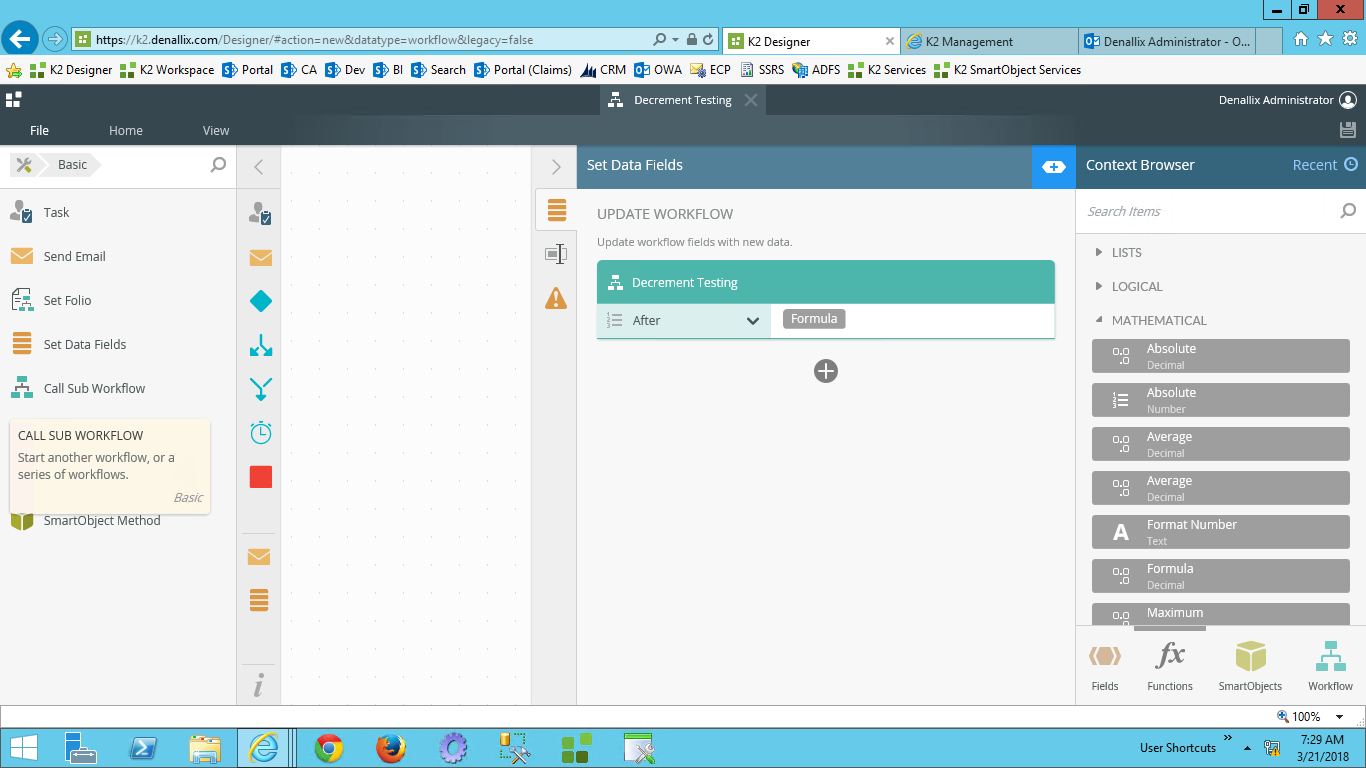Click the split arrows icon in favorites bar
The height and width of the screenshot is (768, 1366).
point(260,345)
